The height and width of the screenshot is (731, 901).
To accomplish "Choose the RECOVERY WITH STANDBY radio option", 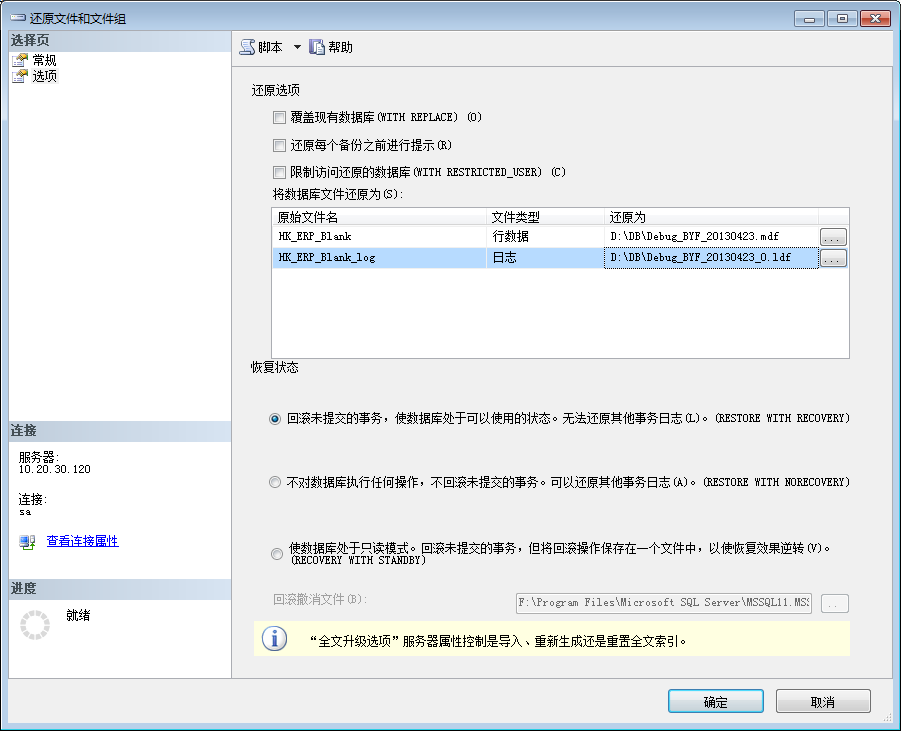I will tap(275, 555).
